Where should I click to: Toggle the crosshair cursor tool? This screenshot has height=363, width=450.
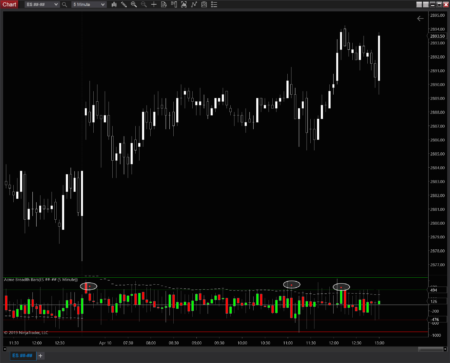154,4
